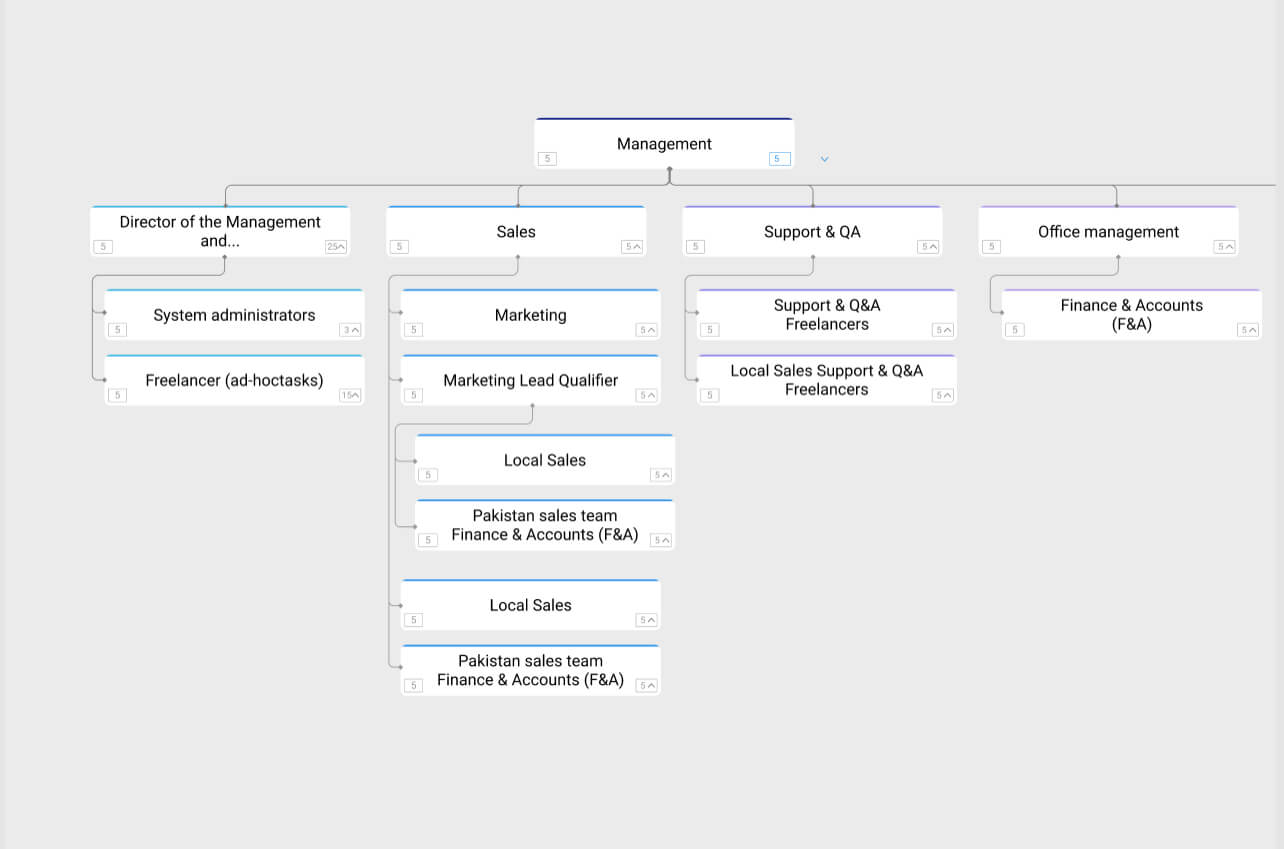This screenshot has width=1284, height=849.
Task: Select the Marketing card title
Action: [530, 315]
